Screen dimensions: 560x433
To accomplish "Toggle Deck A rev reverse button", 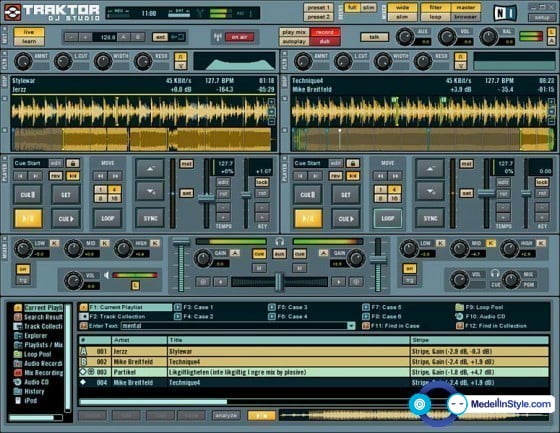I will click(x=56, y=176).
